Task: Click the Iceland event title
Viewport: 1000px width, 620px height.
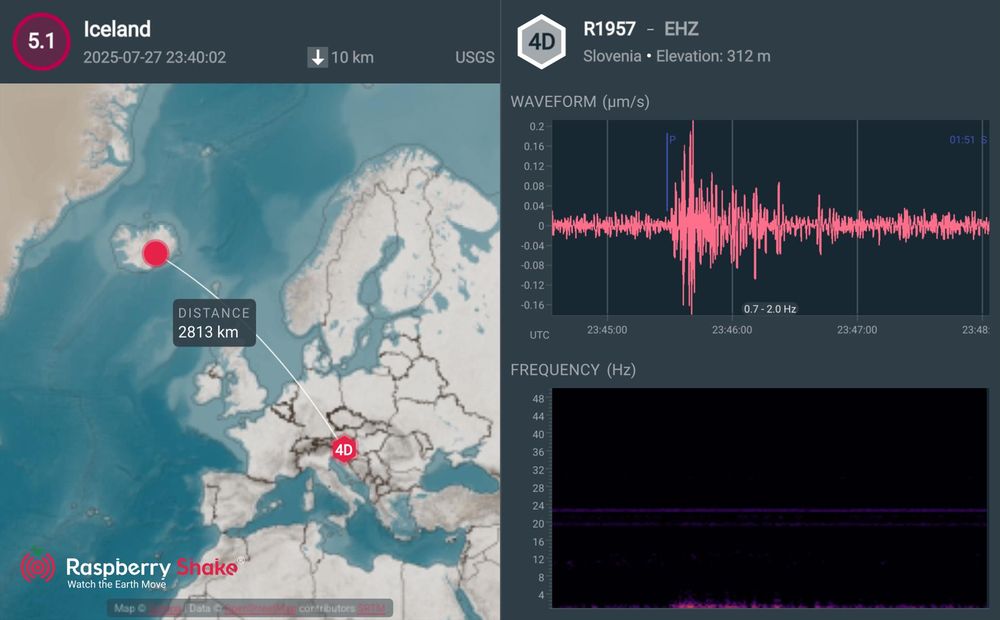Action: (117, 29)
